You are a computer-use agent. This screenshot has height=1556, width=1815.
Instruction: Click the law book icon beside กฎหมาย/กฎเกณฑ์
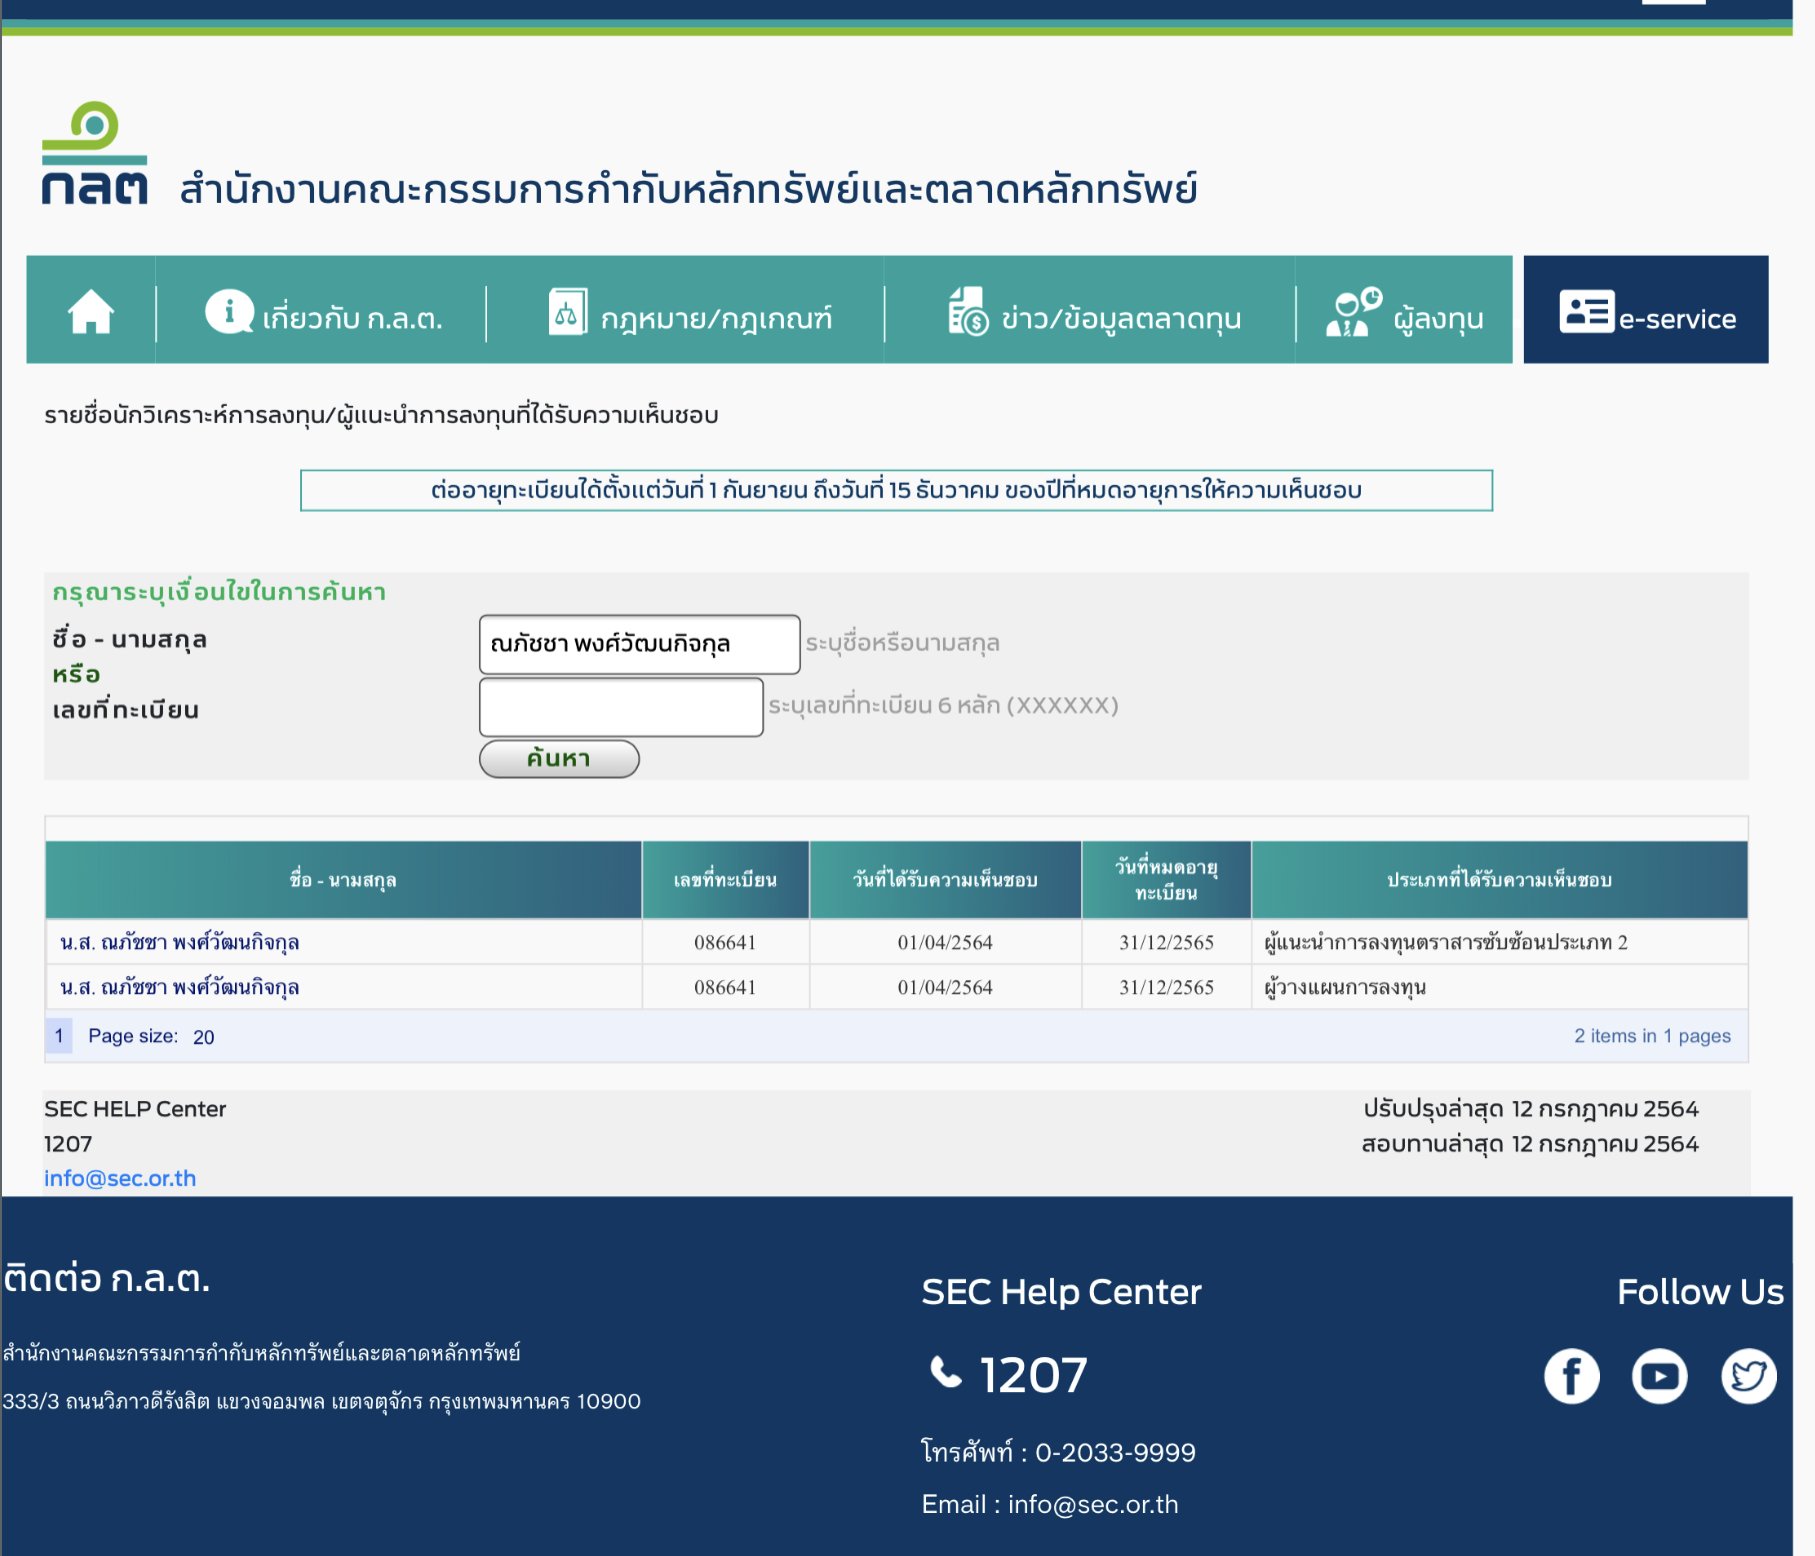point(567,312)
